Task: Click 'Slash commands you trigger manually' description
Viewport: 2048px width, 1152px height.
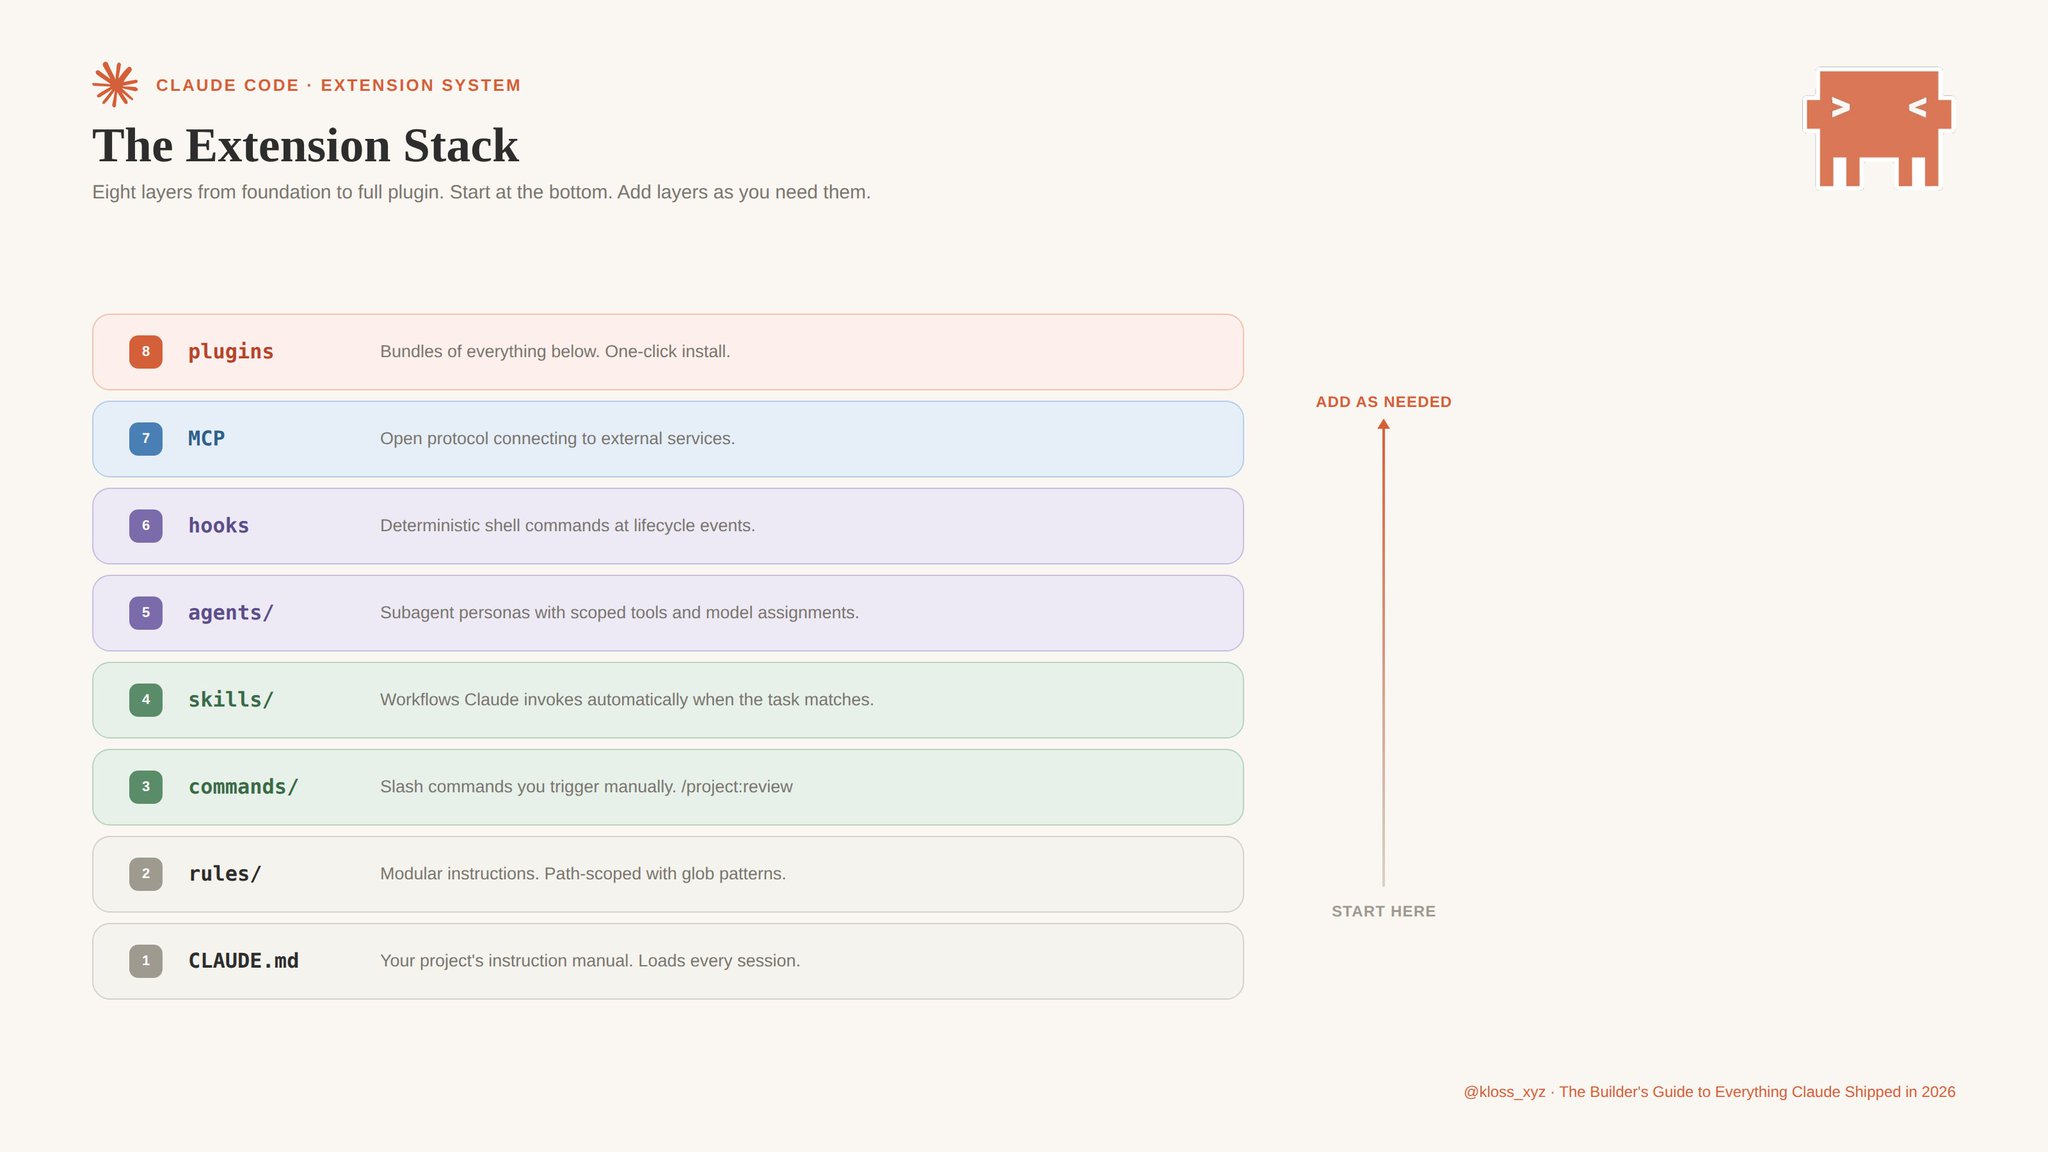Action: pyautogui.click(x=587, y=787)
